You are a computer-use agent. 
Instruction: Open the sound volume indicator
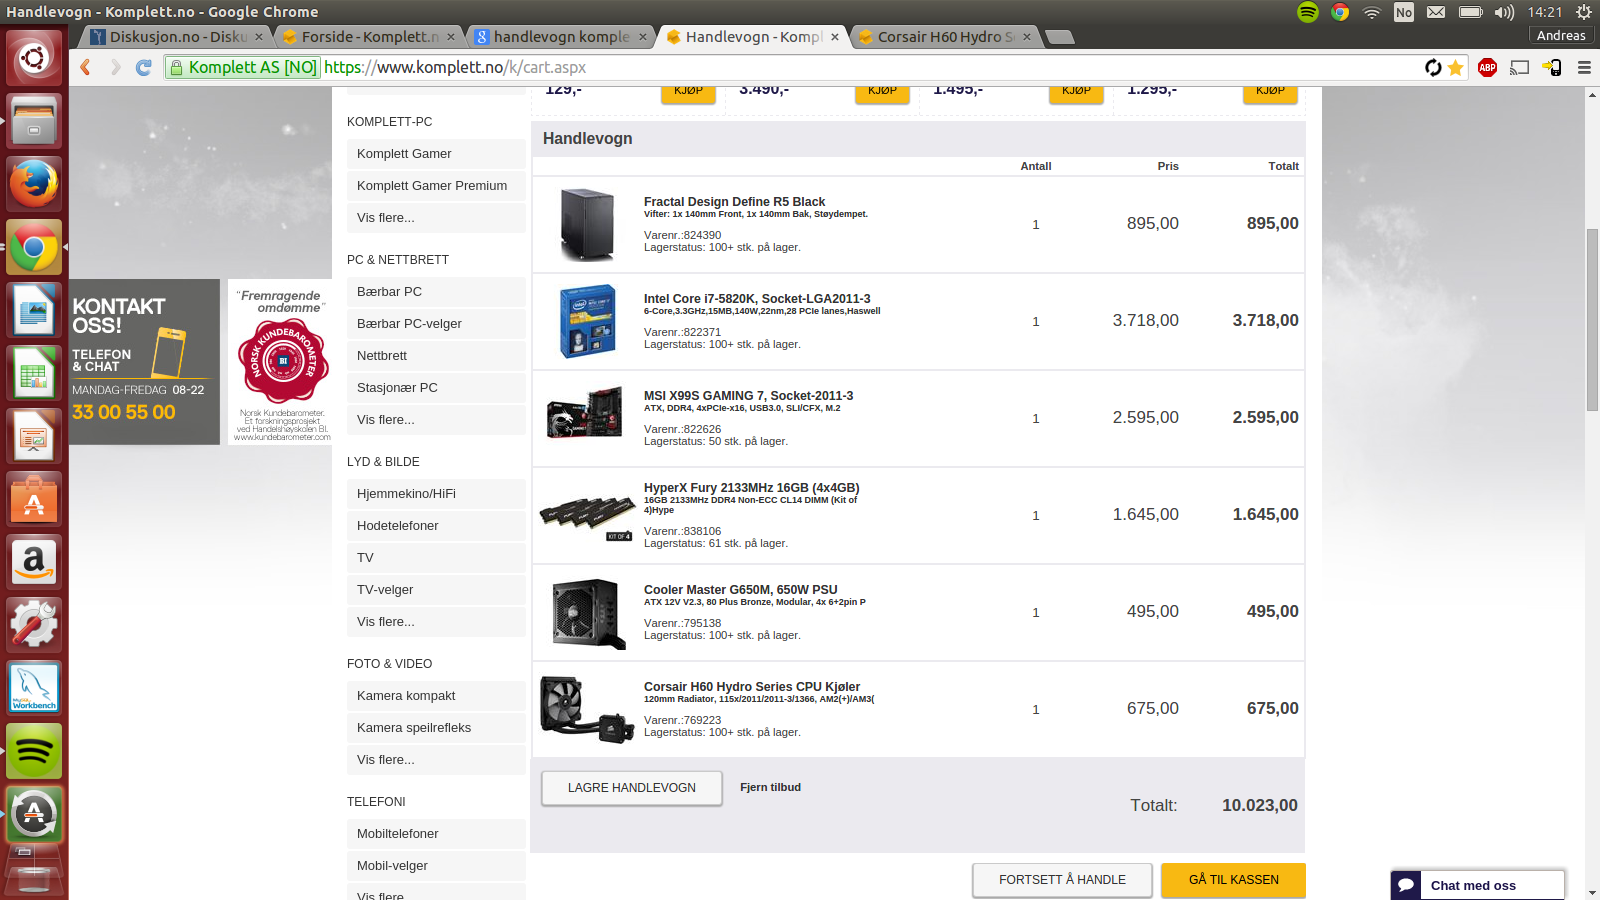(x=1504, y=12)
